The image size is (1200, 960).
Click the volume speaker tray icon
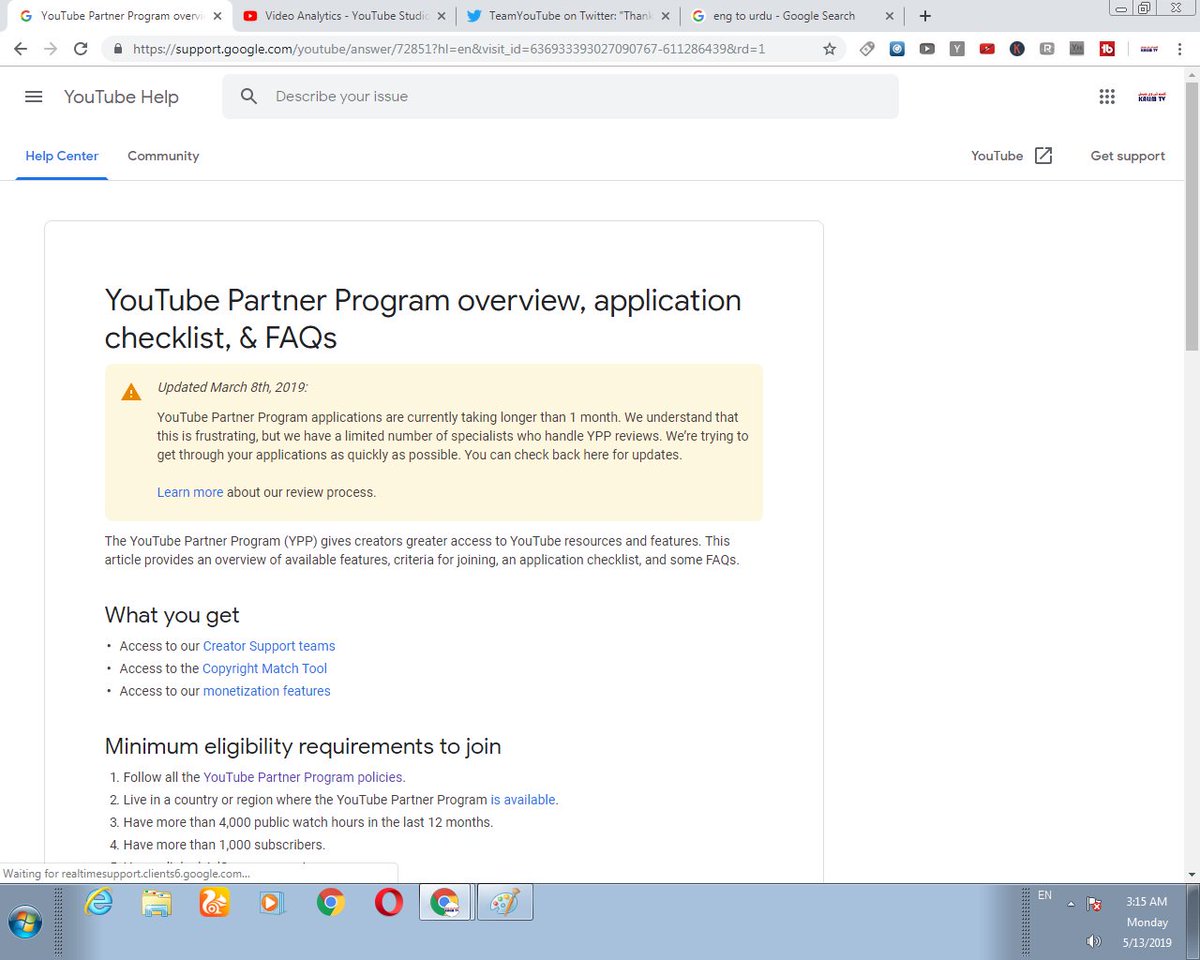1093,941
